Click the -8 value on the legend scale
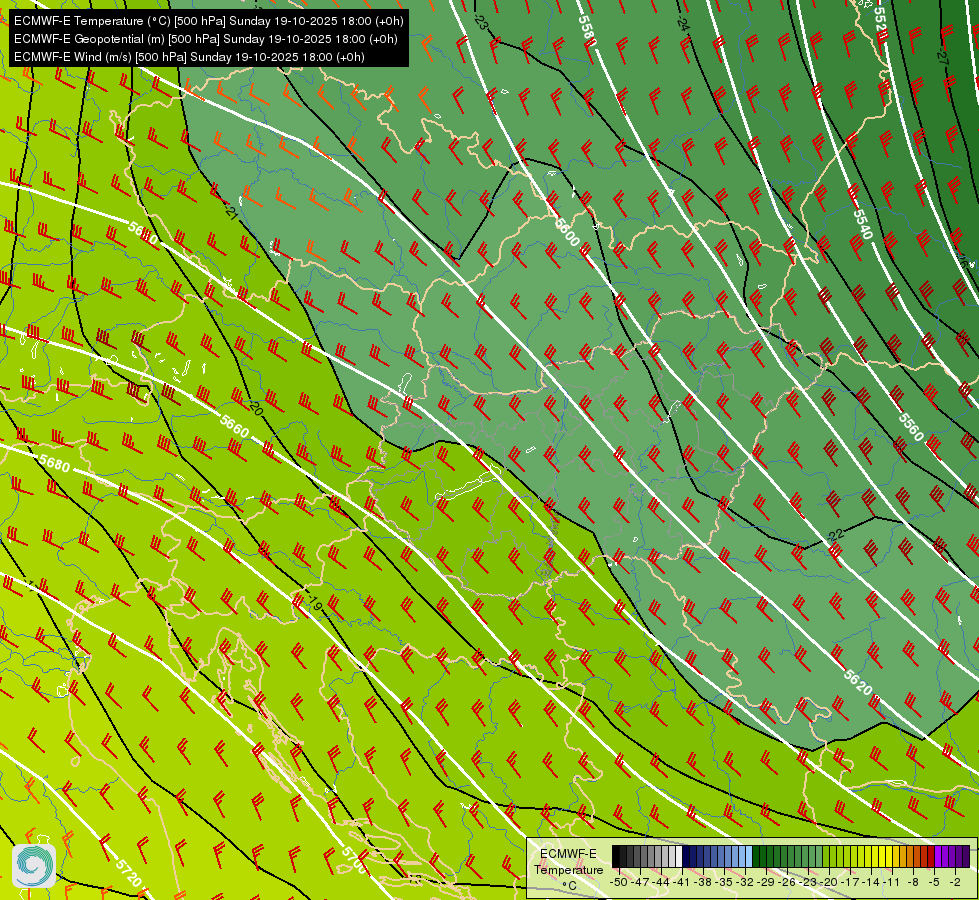Image resolution: width=979 pixels, height=900 pixels. tap(913, 882)
